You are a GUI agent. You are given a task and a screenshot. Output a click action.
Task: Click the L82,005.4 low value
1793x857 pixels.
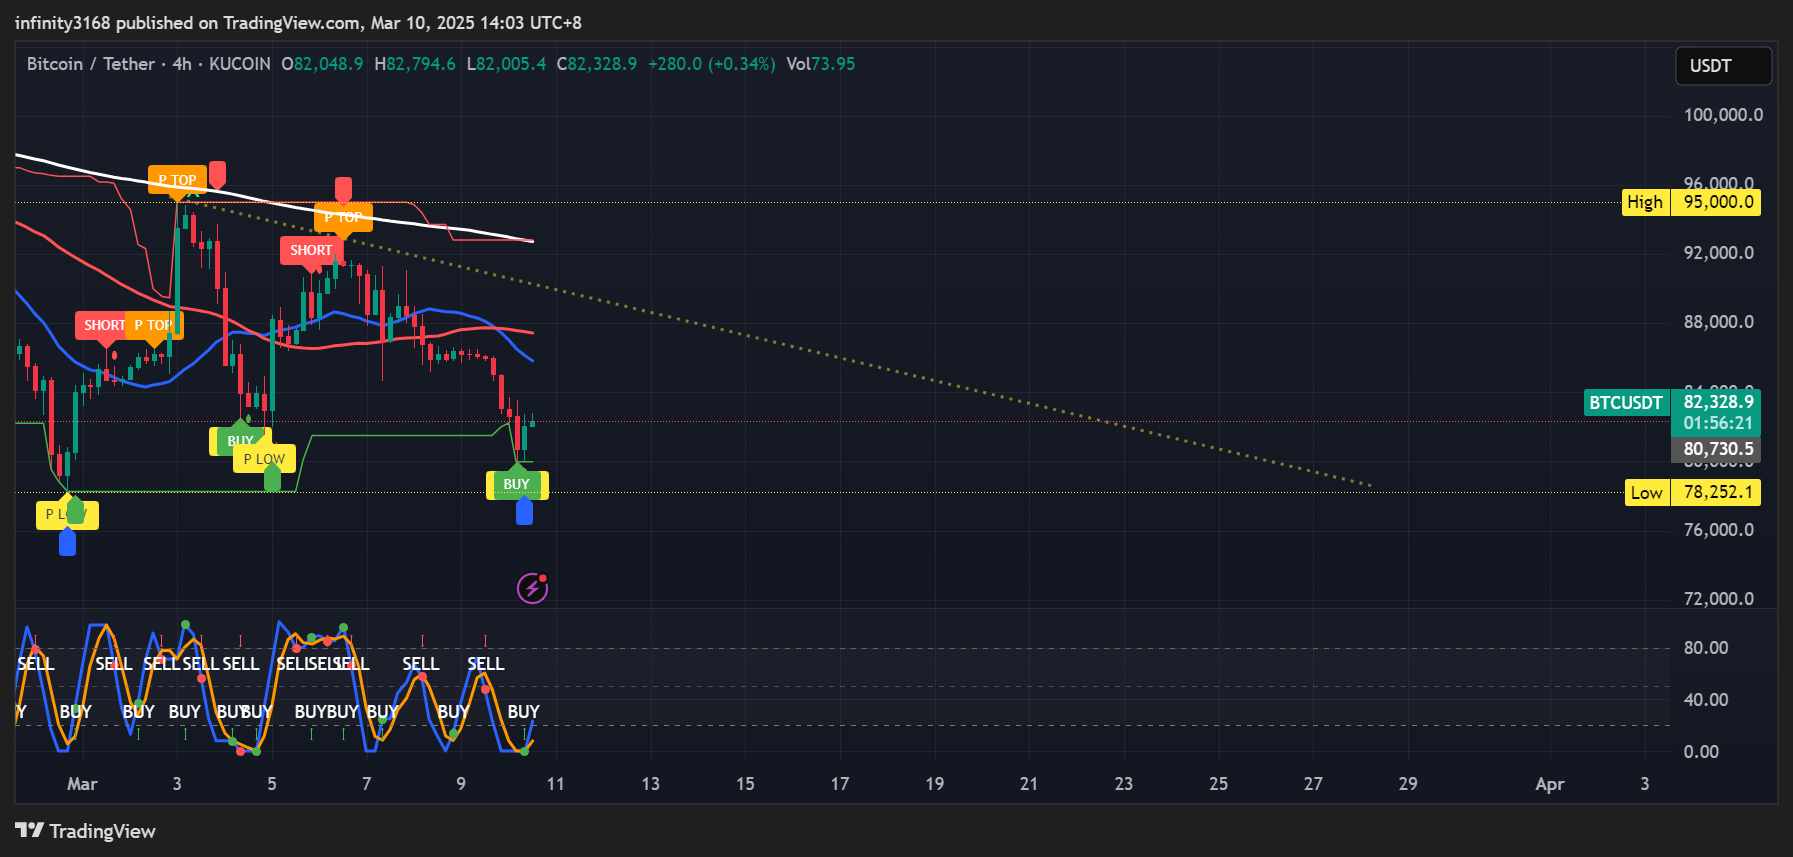pos(506,64)
